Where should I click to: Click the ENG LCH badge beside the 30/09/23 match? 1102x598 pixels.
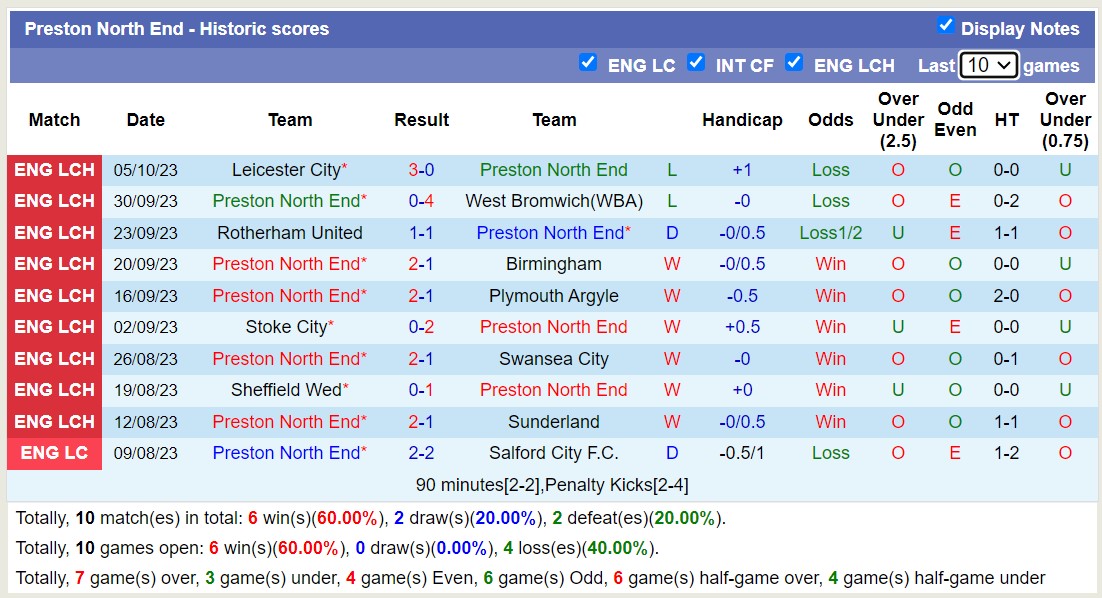point(54,201)
